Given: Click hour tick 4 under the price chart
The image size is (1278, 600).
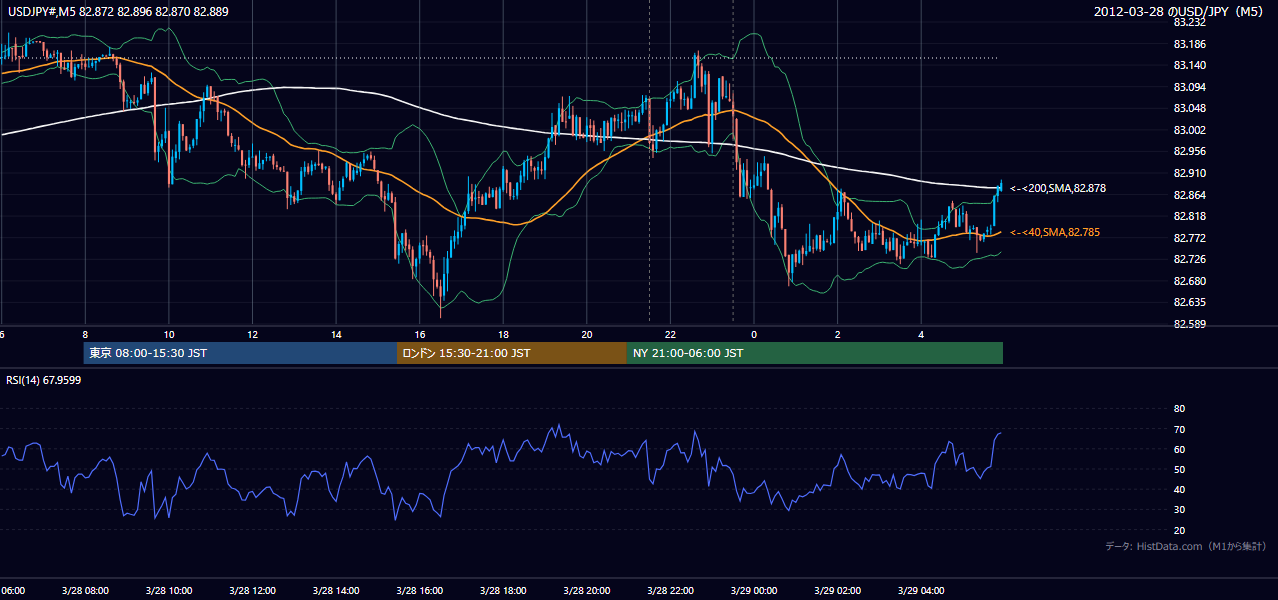Looking at the screenshot, I should (x=921, y=334).
